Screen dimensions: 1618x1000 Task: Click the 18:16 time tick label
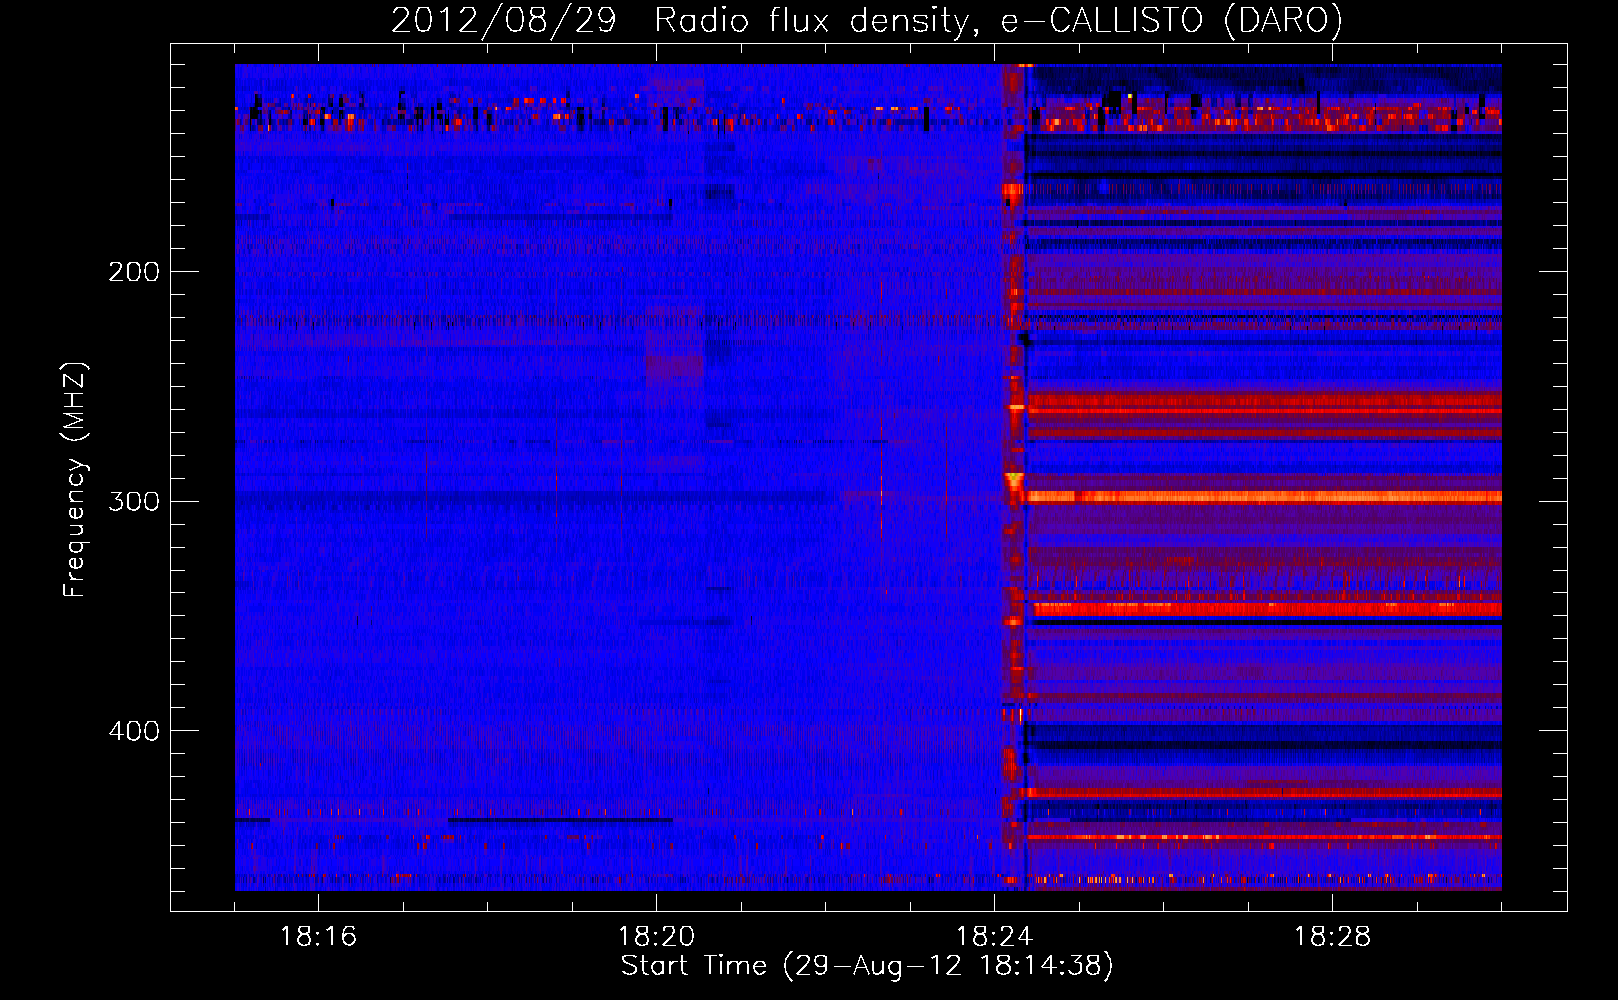click(318, 937)
